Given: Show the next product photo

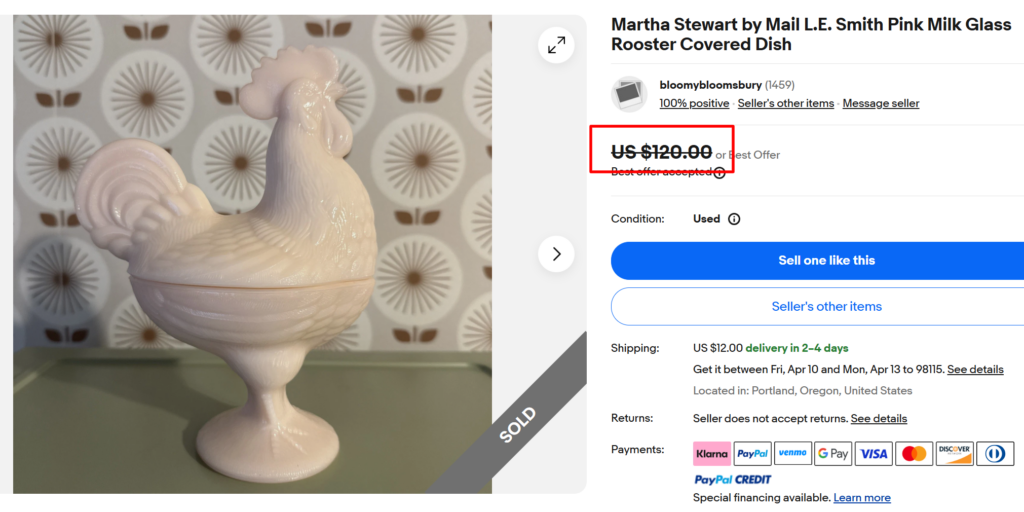Looking at the screenshot, I should 556,254.
